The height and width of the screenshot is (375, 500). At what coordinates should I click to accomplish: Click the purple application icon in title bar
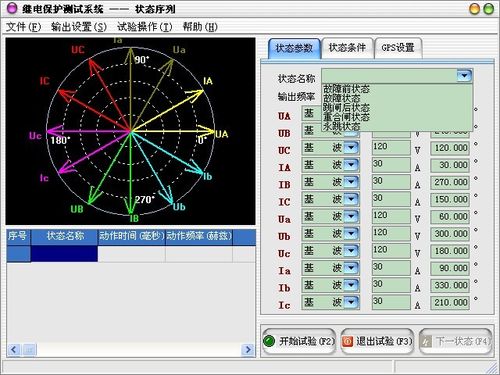[x=12, y=8]
